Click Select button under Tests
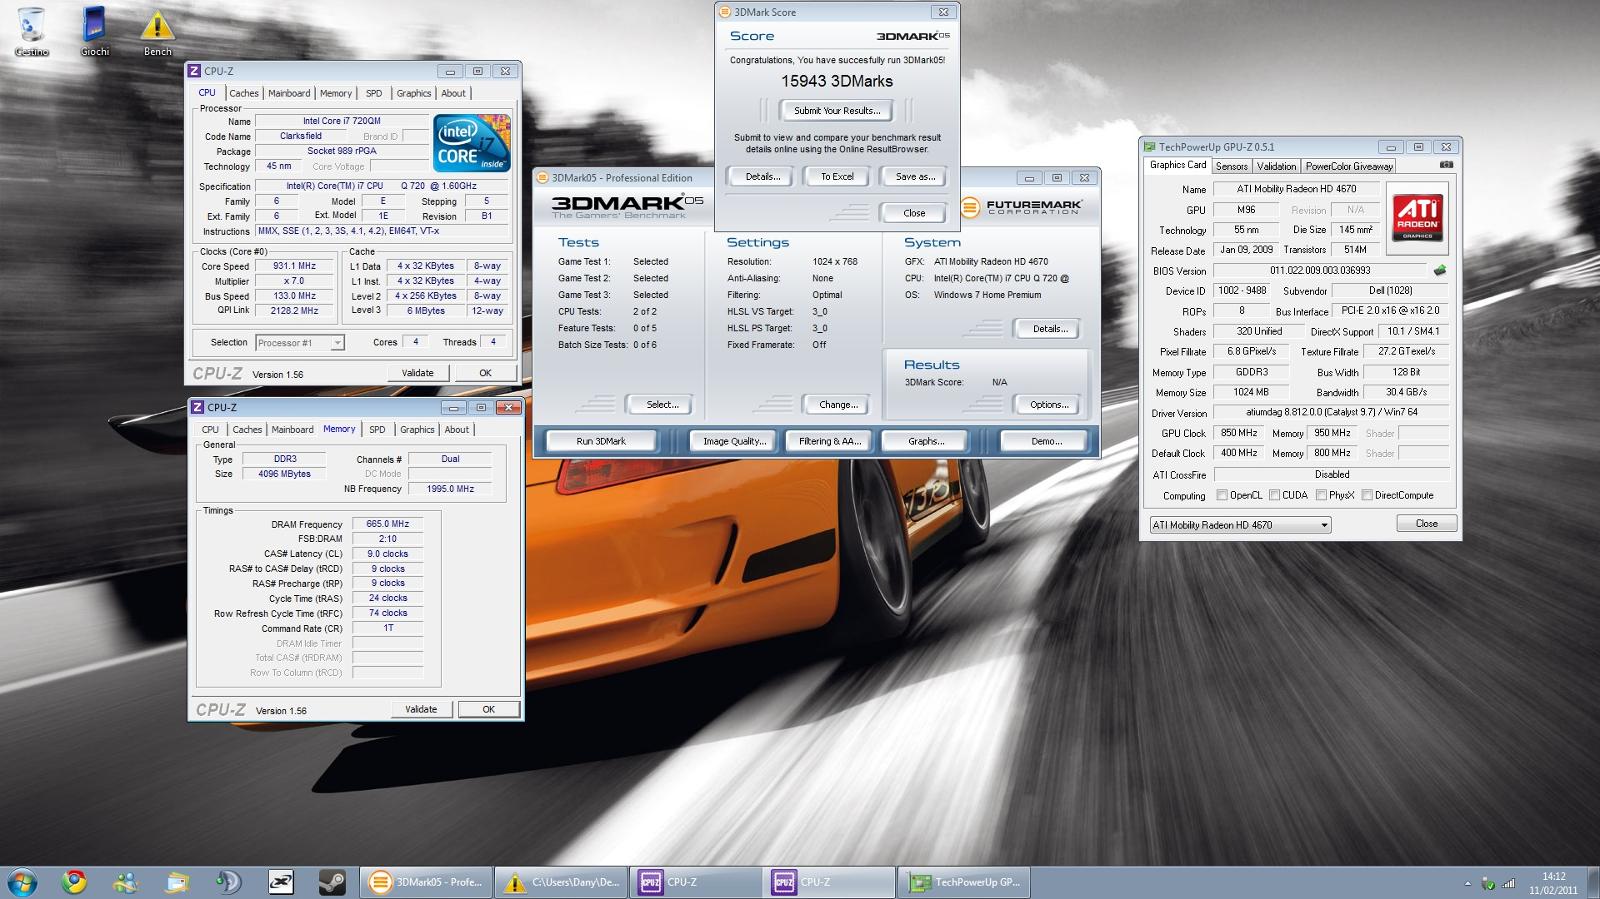1600x899 pixels. 662,404
